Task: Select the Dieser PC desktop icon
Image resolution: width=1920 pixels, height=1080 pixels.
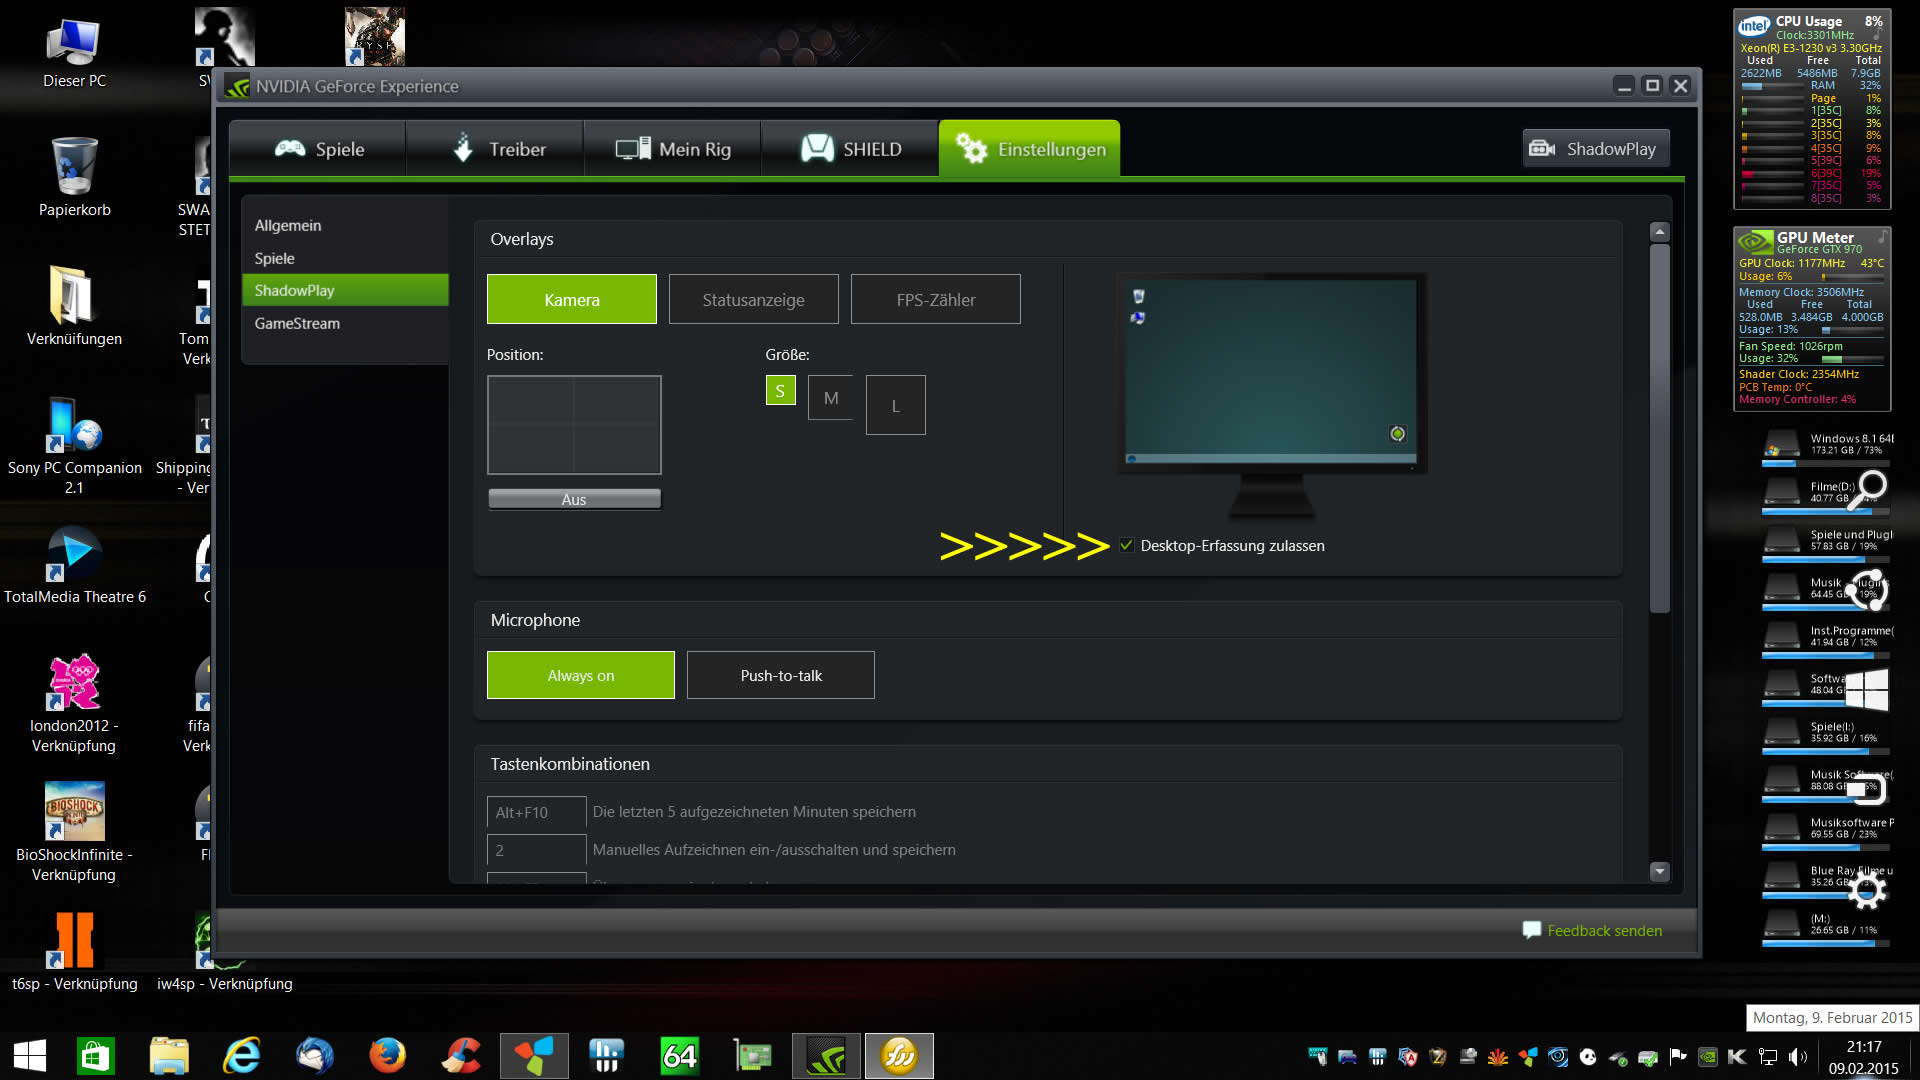Action: (x=74, y=52)
